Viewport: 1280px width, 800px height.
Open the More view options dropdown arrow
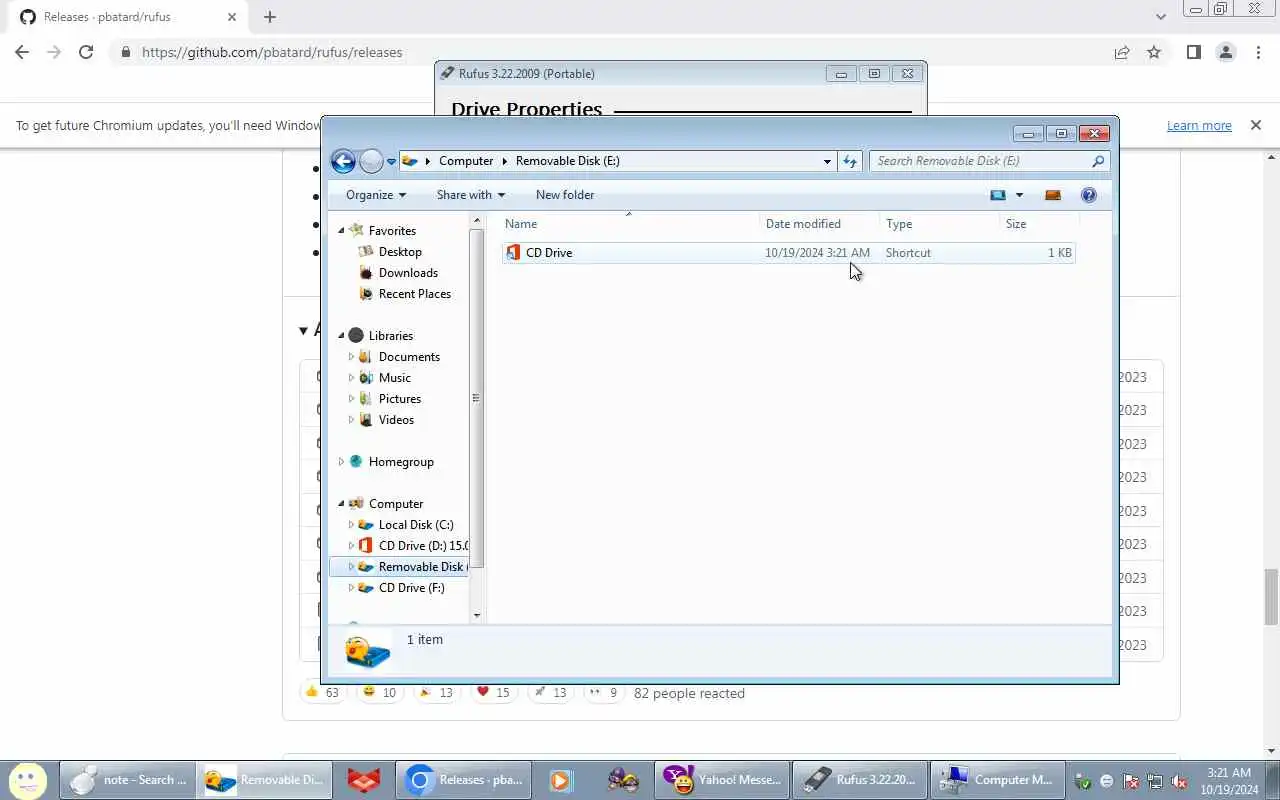[x=1019, y=195]
